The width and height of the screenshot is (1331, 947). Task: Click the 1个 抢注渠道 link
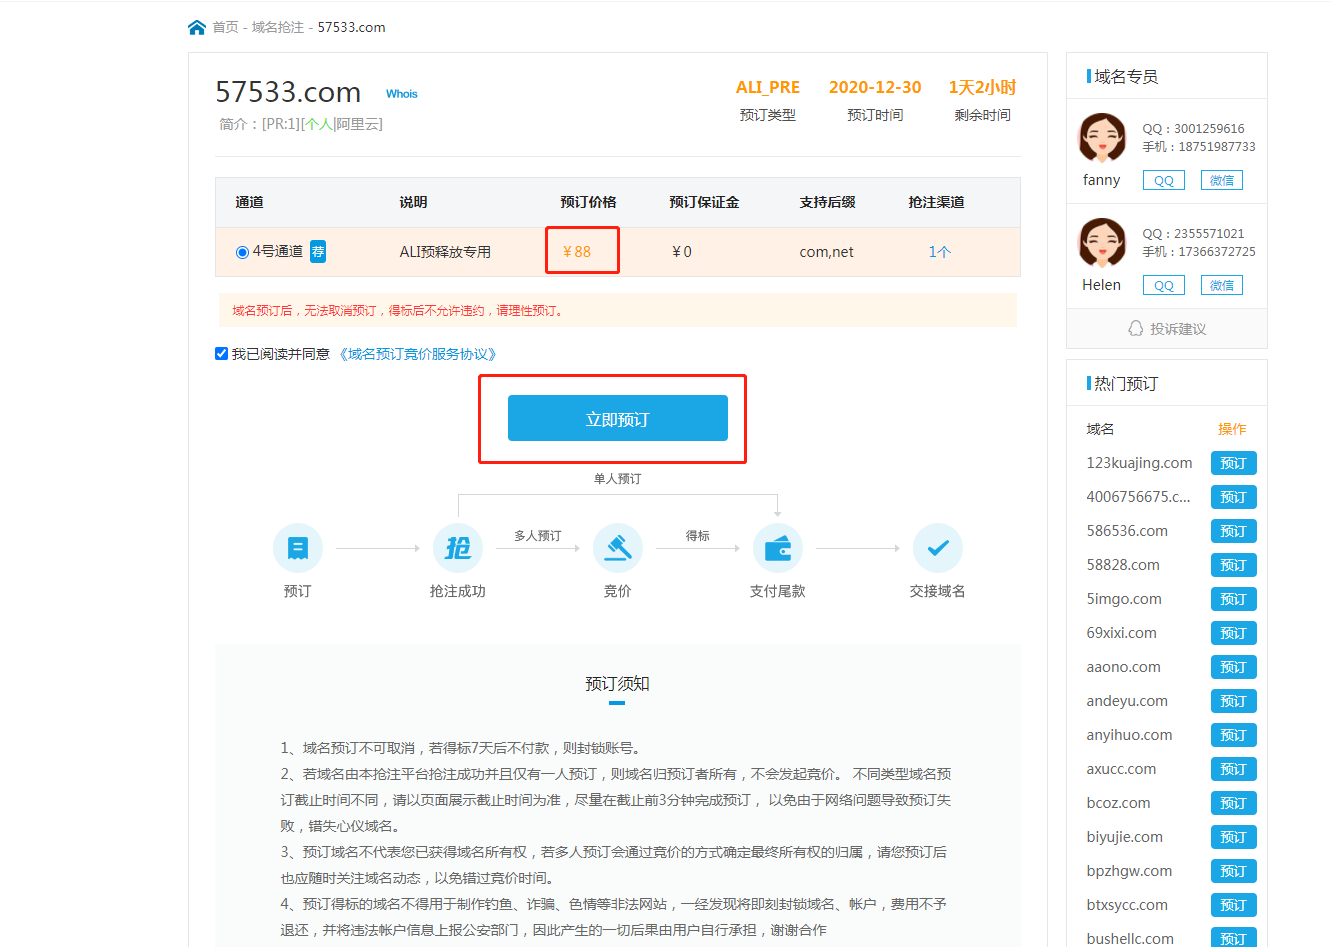(939, 252)
